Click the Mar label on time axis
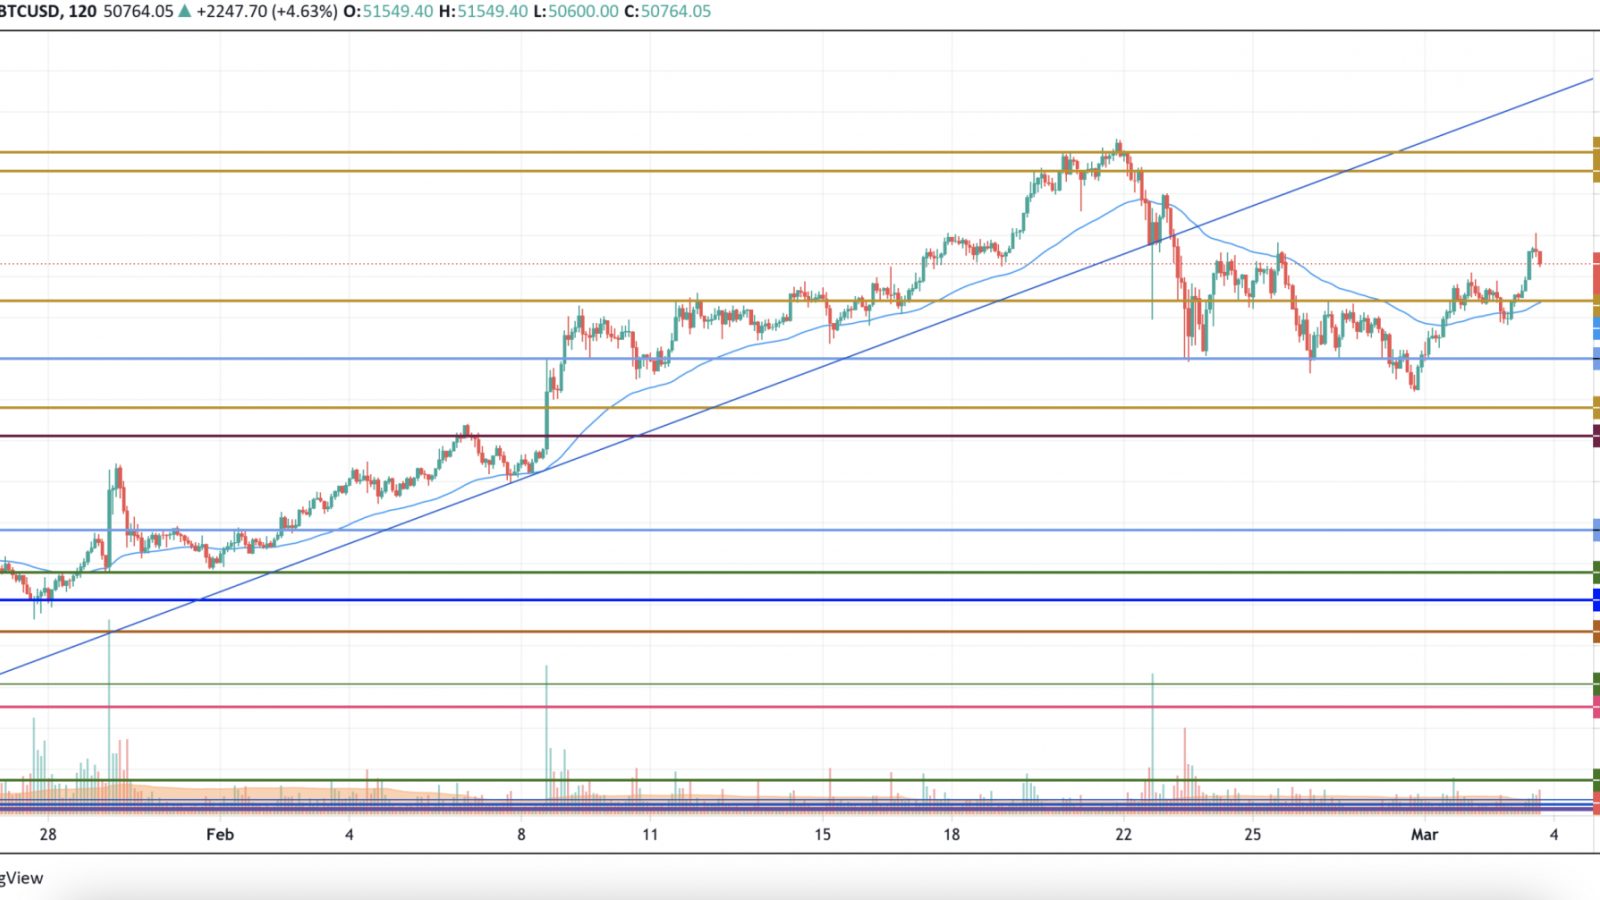 [x=1424, y=834]
